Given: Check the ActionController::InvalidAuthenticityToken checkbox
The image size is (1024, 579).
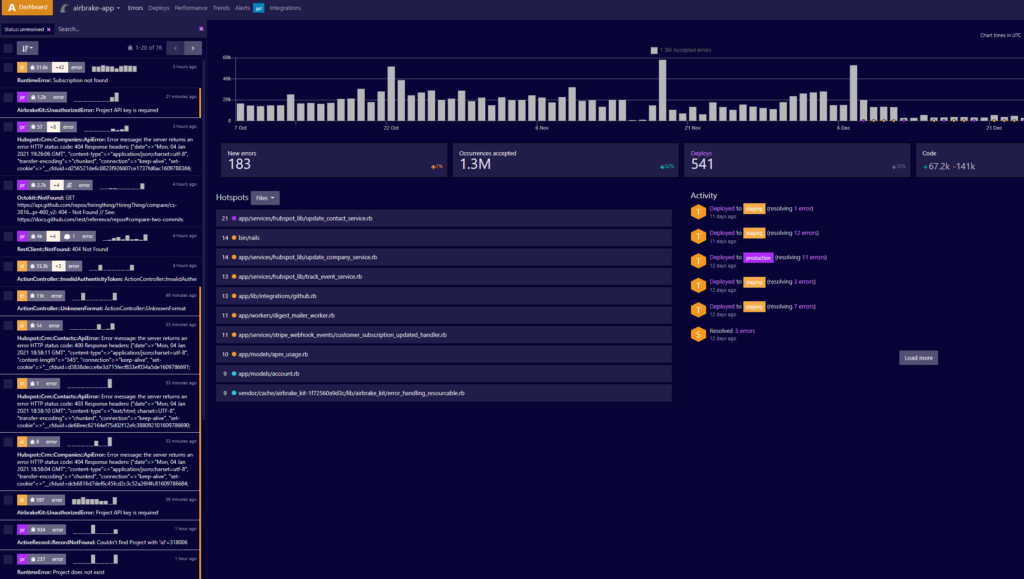Looking at the screenshot, I should 8,266.
